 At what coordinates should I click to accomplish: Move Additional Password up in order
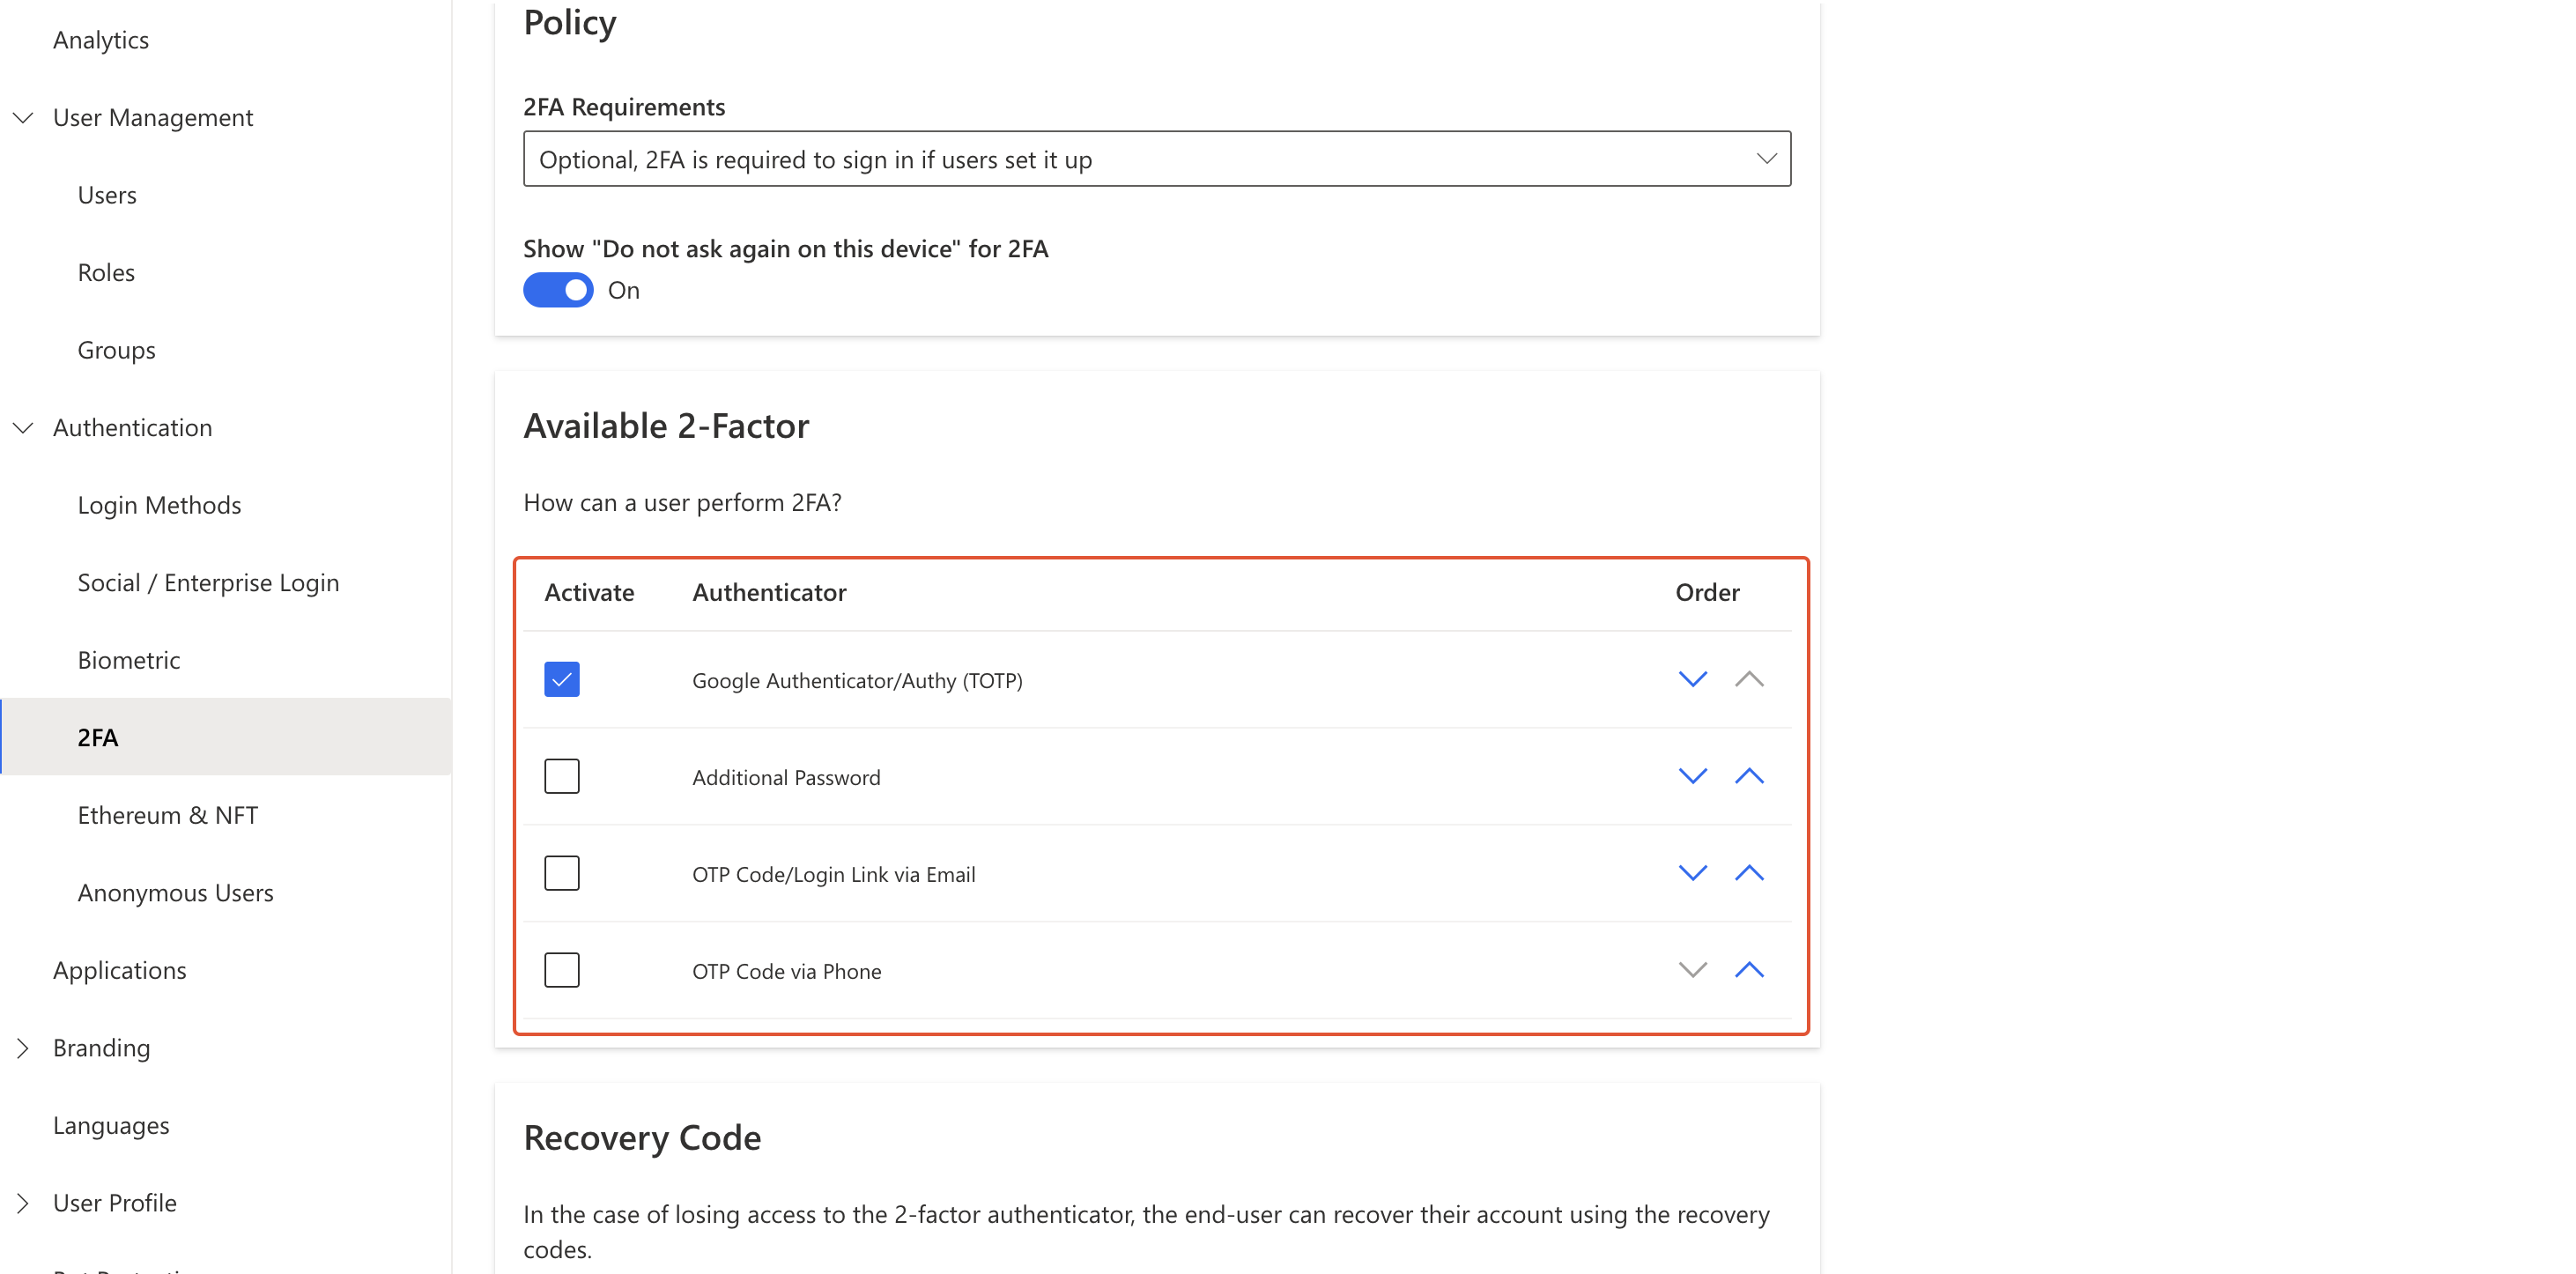pyautogui.click(x=1748, y=776)
